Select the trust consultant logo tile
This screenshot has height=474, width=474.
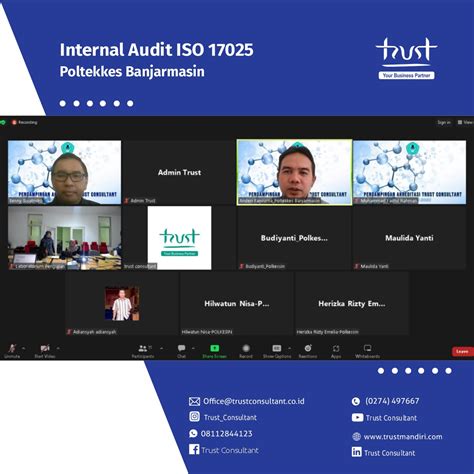tap(180, 238)
